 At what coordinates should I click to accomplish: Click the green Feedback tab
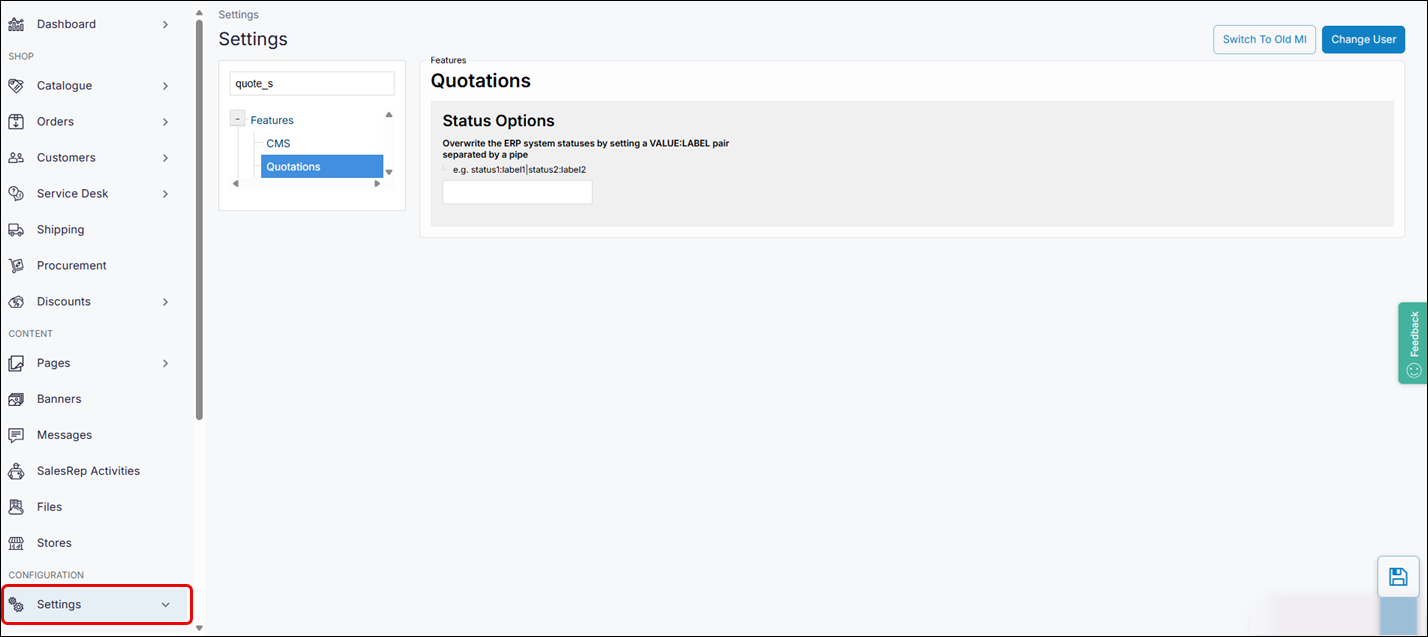1413,343
